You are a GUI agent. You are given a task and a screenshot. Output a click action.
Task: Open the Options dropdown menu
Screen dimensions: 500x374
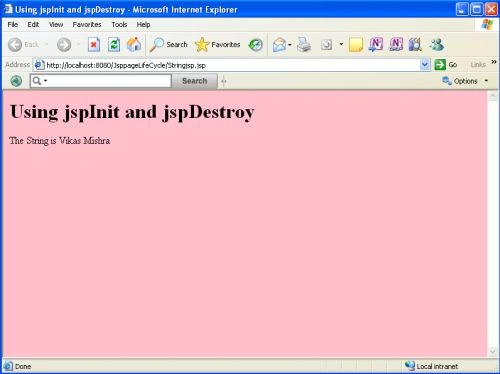point(465,81)
